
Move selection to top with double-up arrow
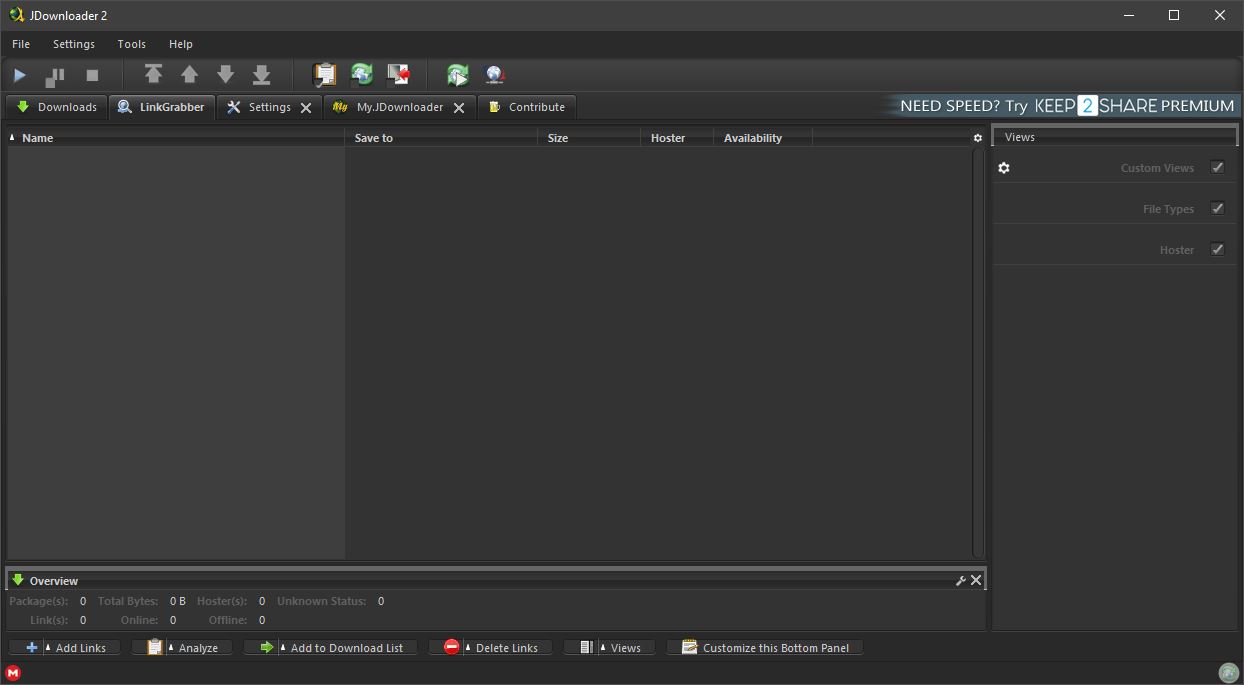tap(153, 74)
